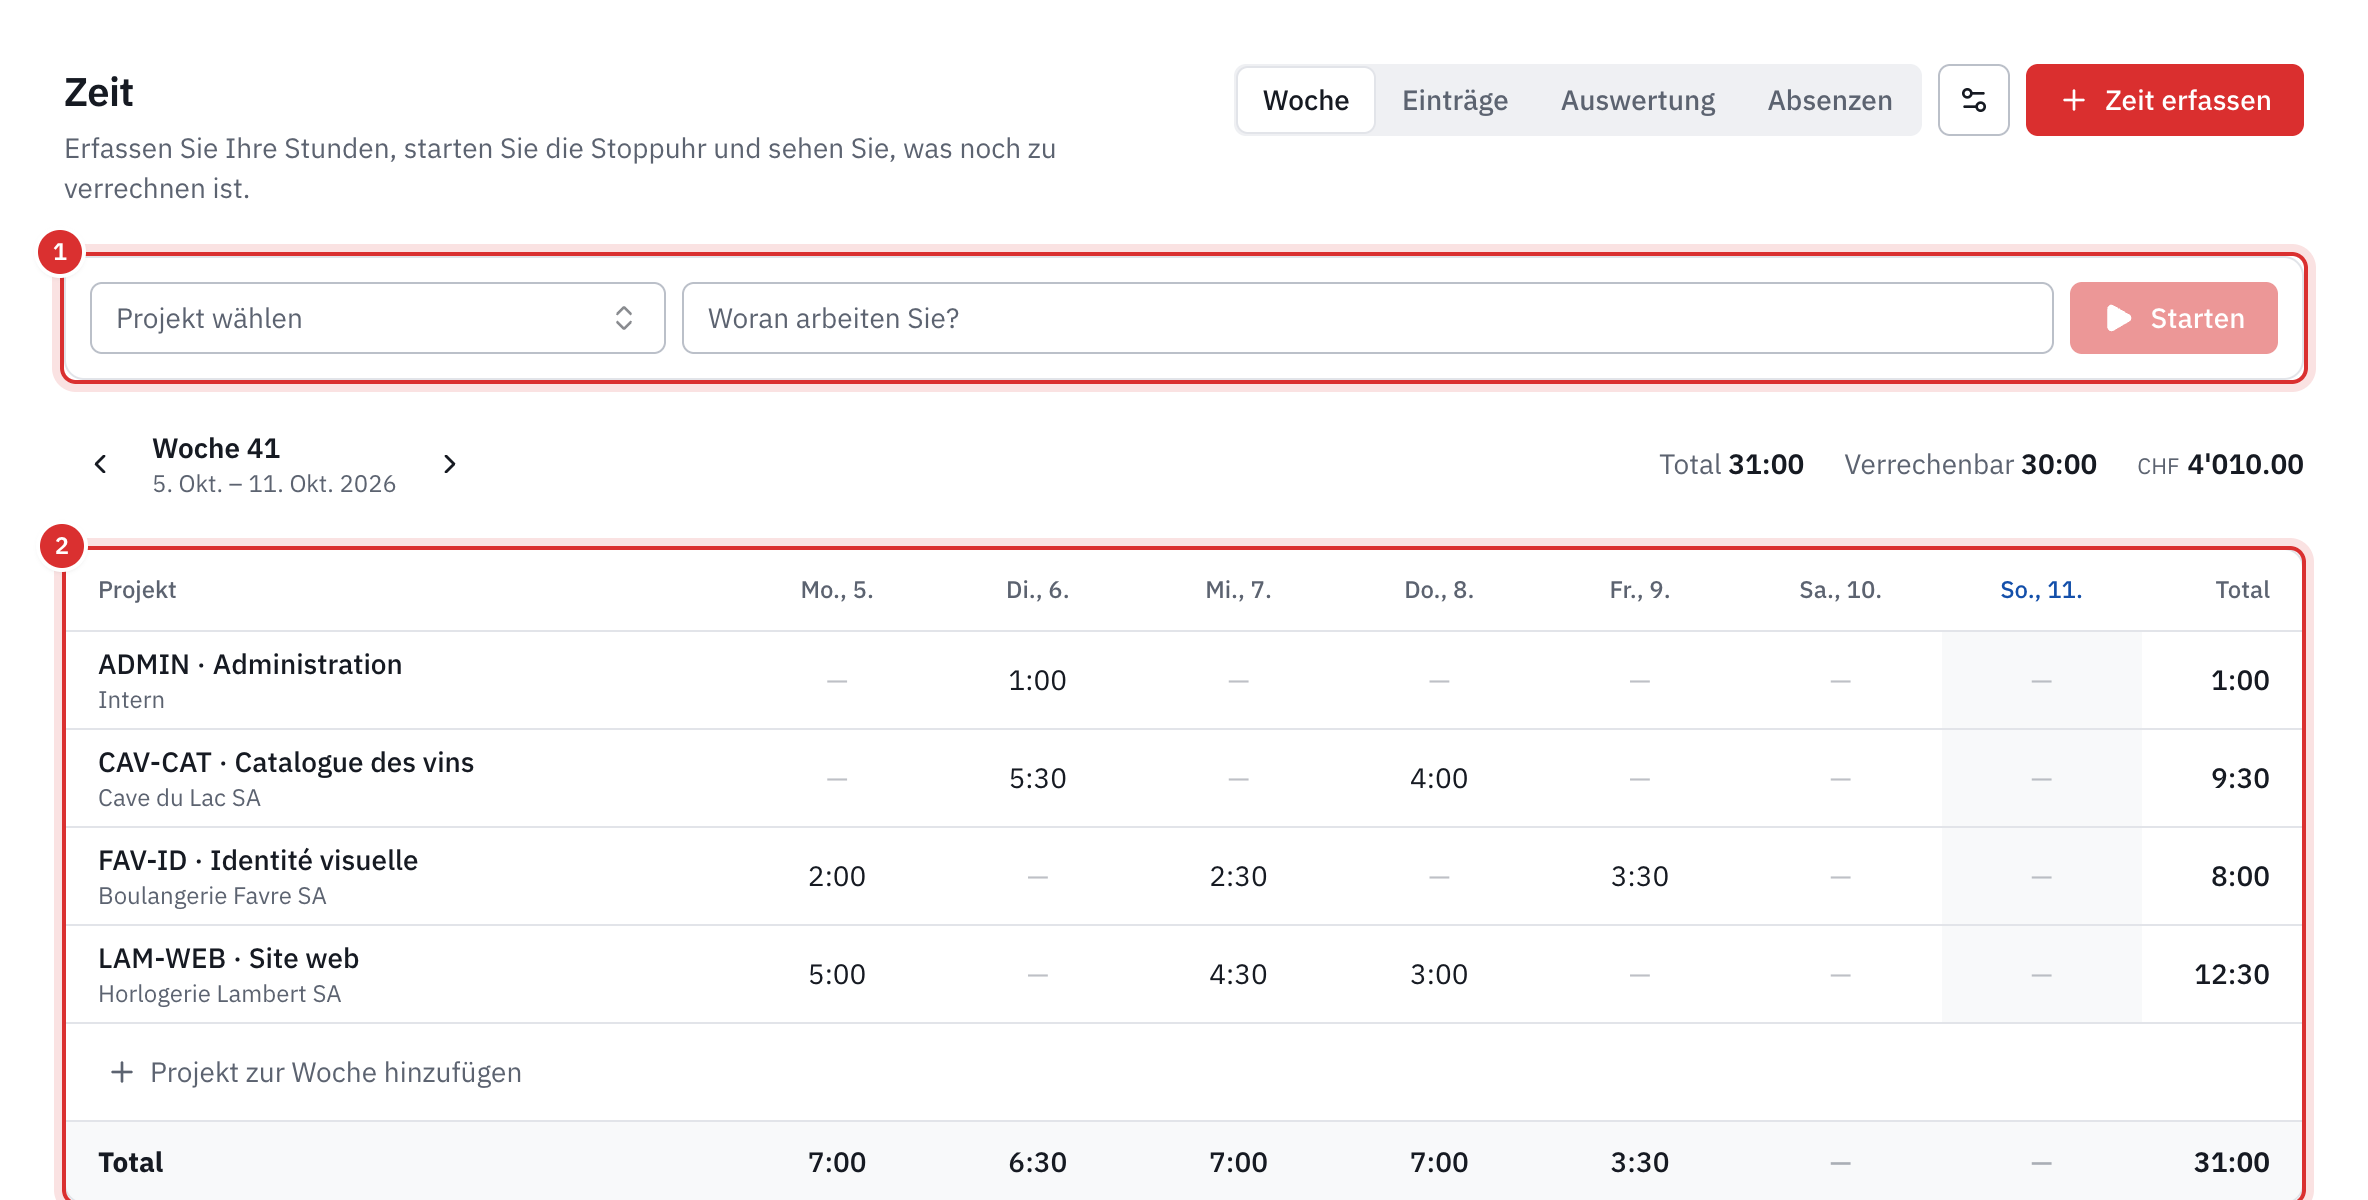This screenshot has height=1200, width=2368.
Task: Switch to the Einträge tab
Action: click(x=1455, y=100)
